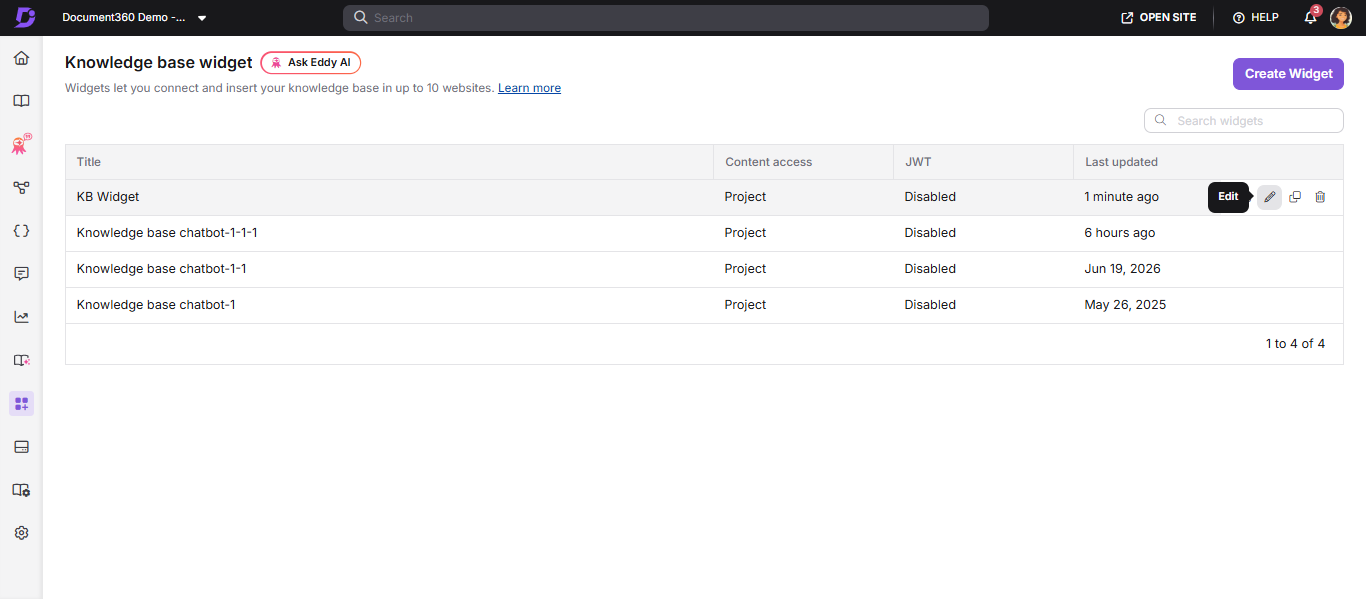Click 'Jun 19, 2026' date cell

1123,269
